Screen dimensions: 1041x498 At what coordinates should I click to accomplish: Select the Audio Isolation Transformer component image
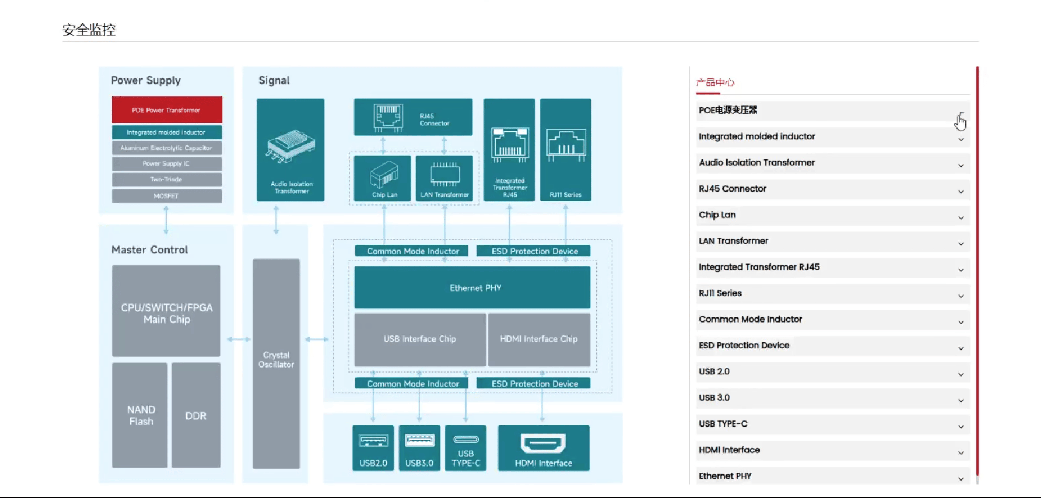click(x=290, y=150)
